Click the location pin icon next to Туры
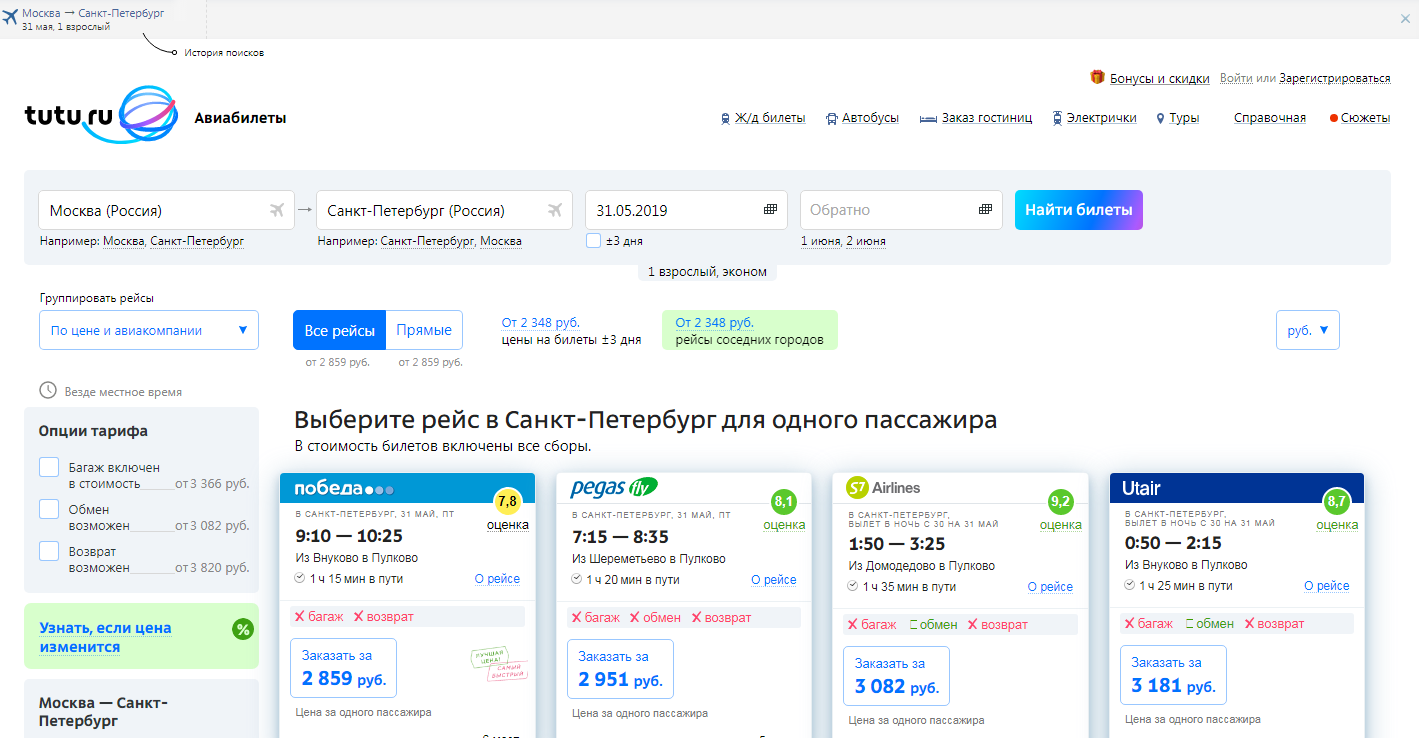Image resolution: width=1419 pixels, height=738 pixels. pos(1160,118)
